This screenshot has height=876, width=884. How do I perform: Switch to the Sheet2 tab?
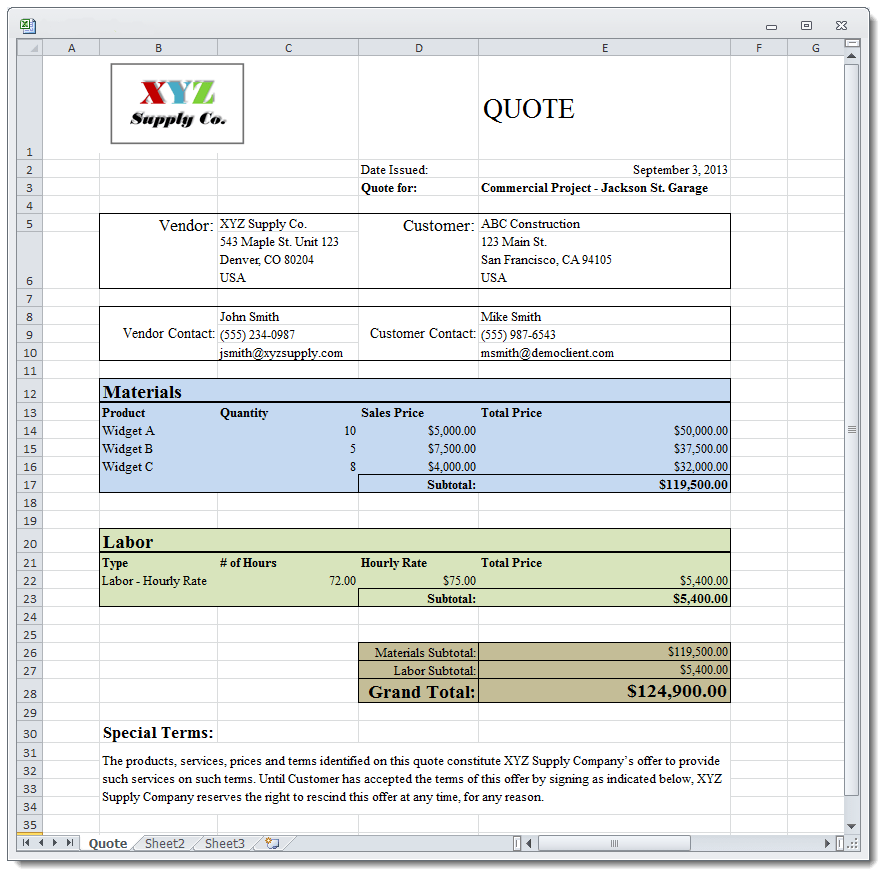tap(164, 844)
